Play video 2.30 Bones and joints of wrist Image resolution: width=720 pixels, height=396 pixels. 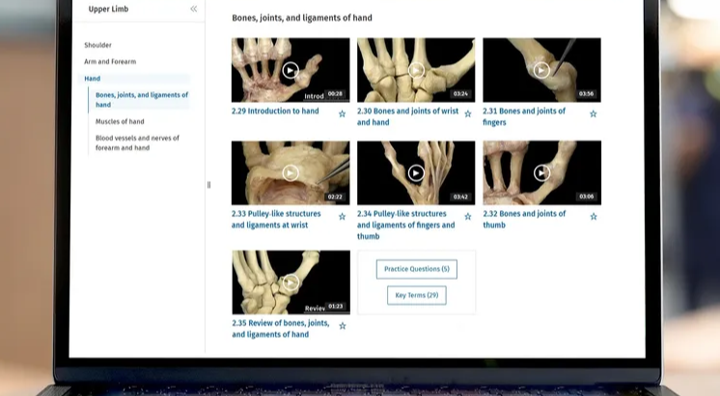click(x=416, y=70)
